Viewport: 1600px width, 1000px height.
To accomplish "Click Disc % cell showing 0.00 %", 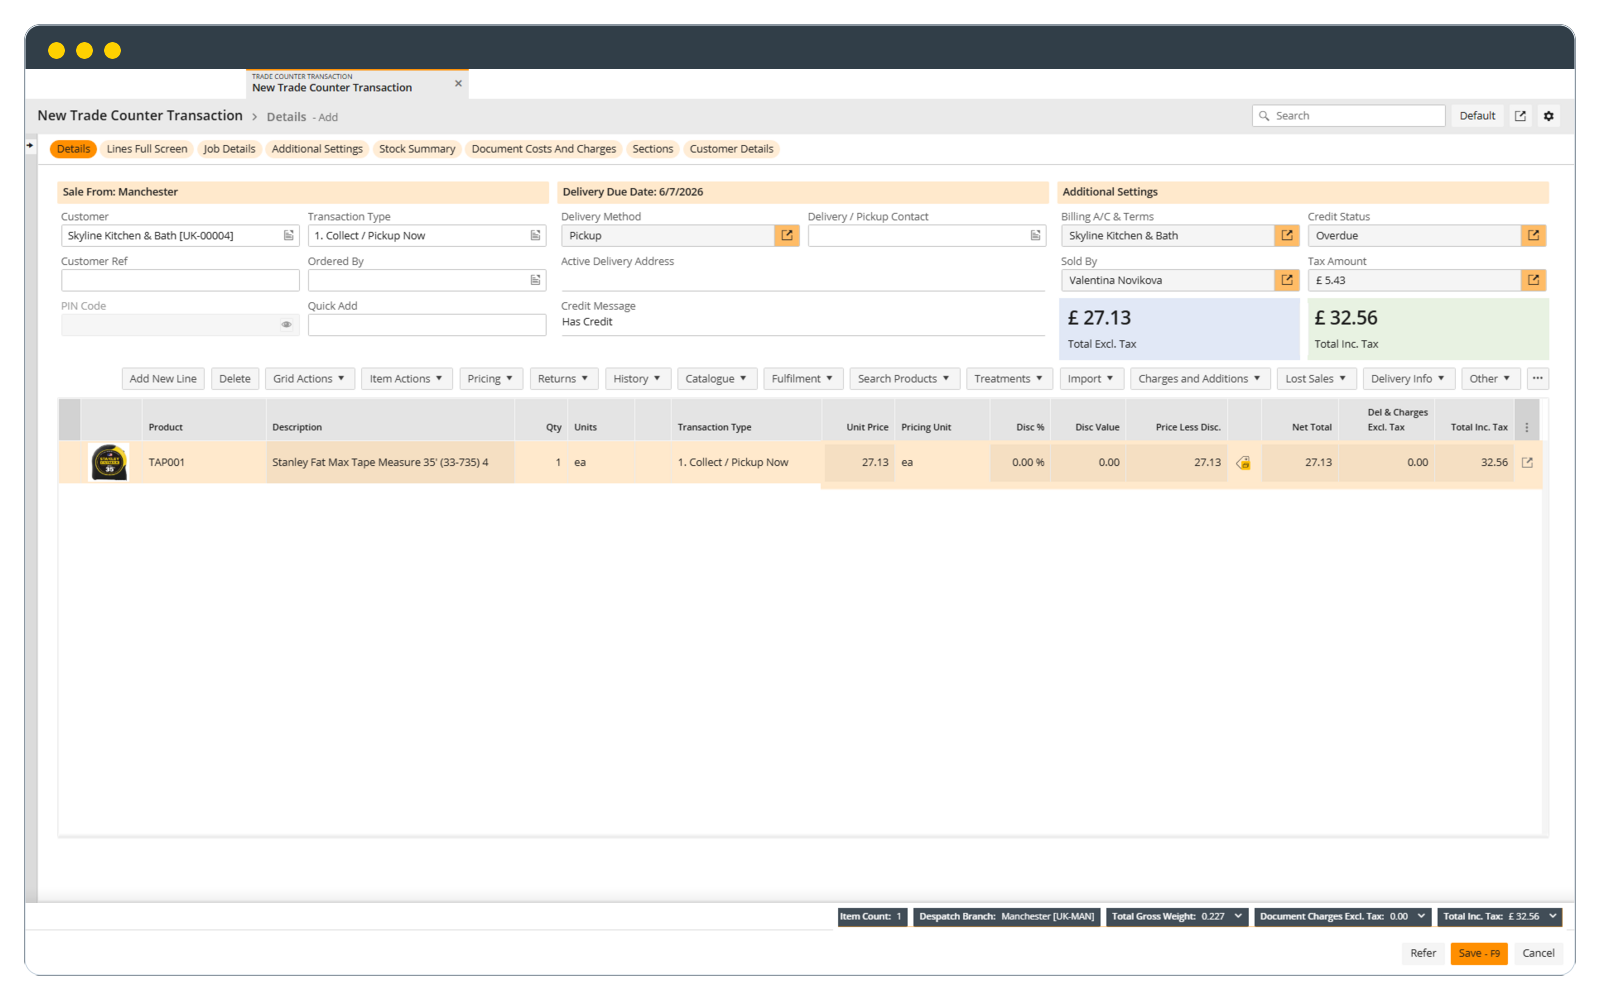I will [1020, 463].
